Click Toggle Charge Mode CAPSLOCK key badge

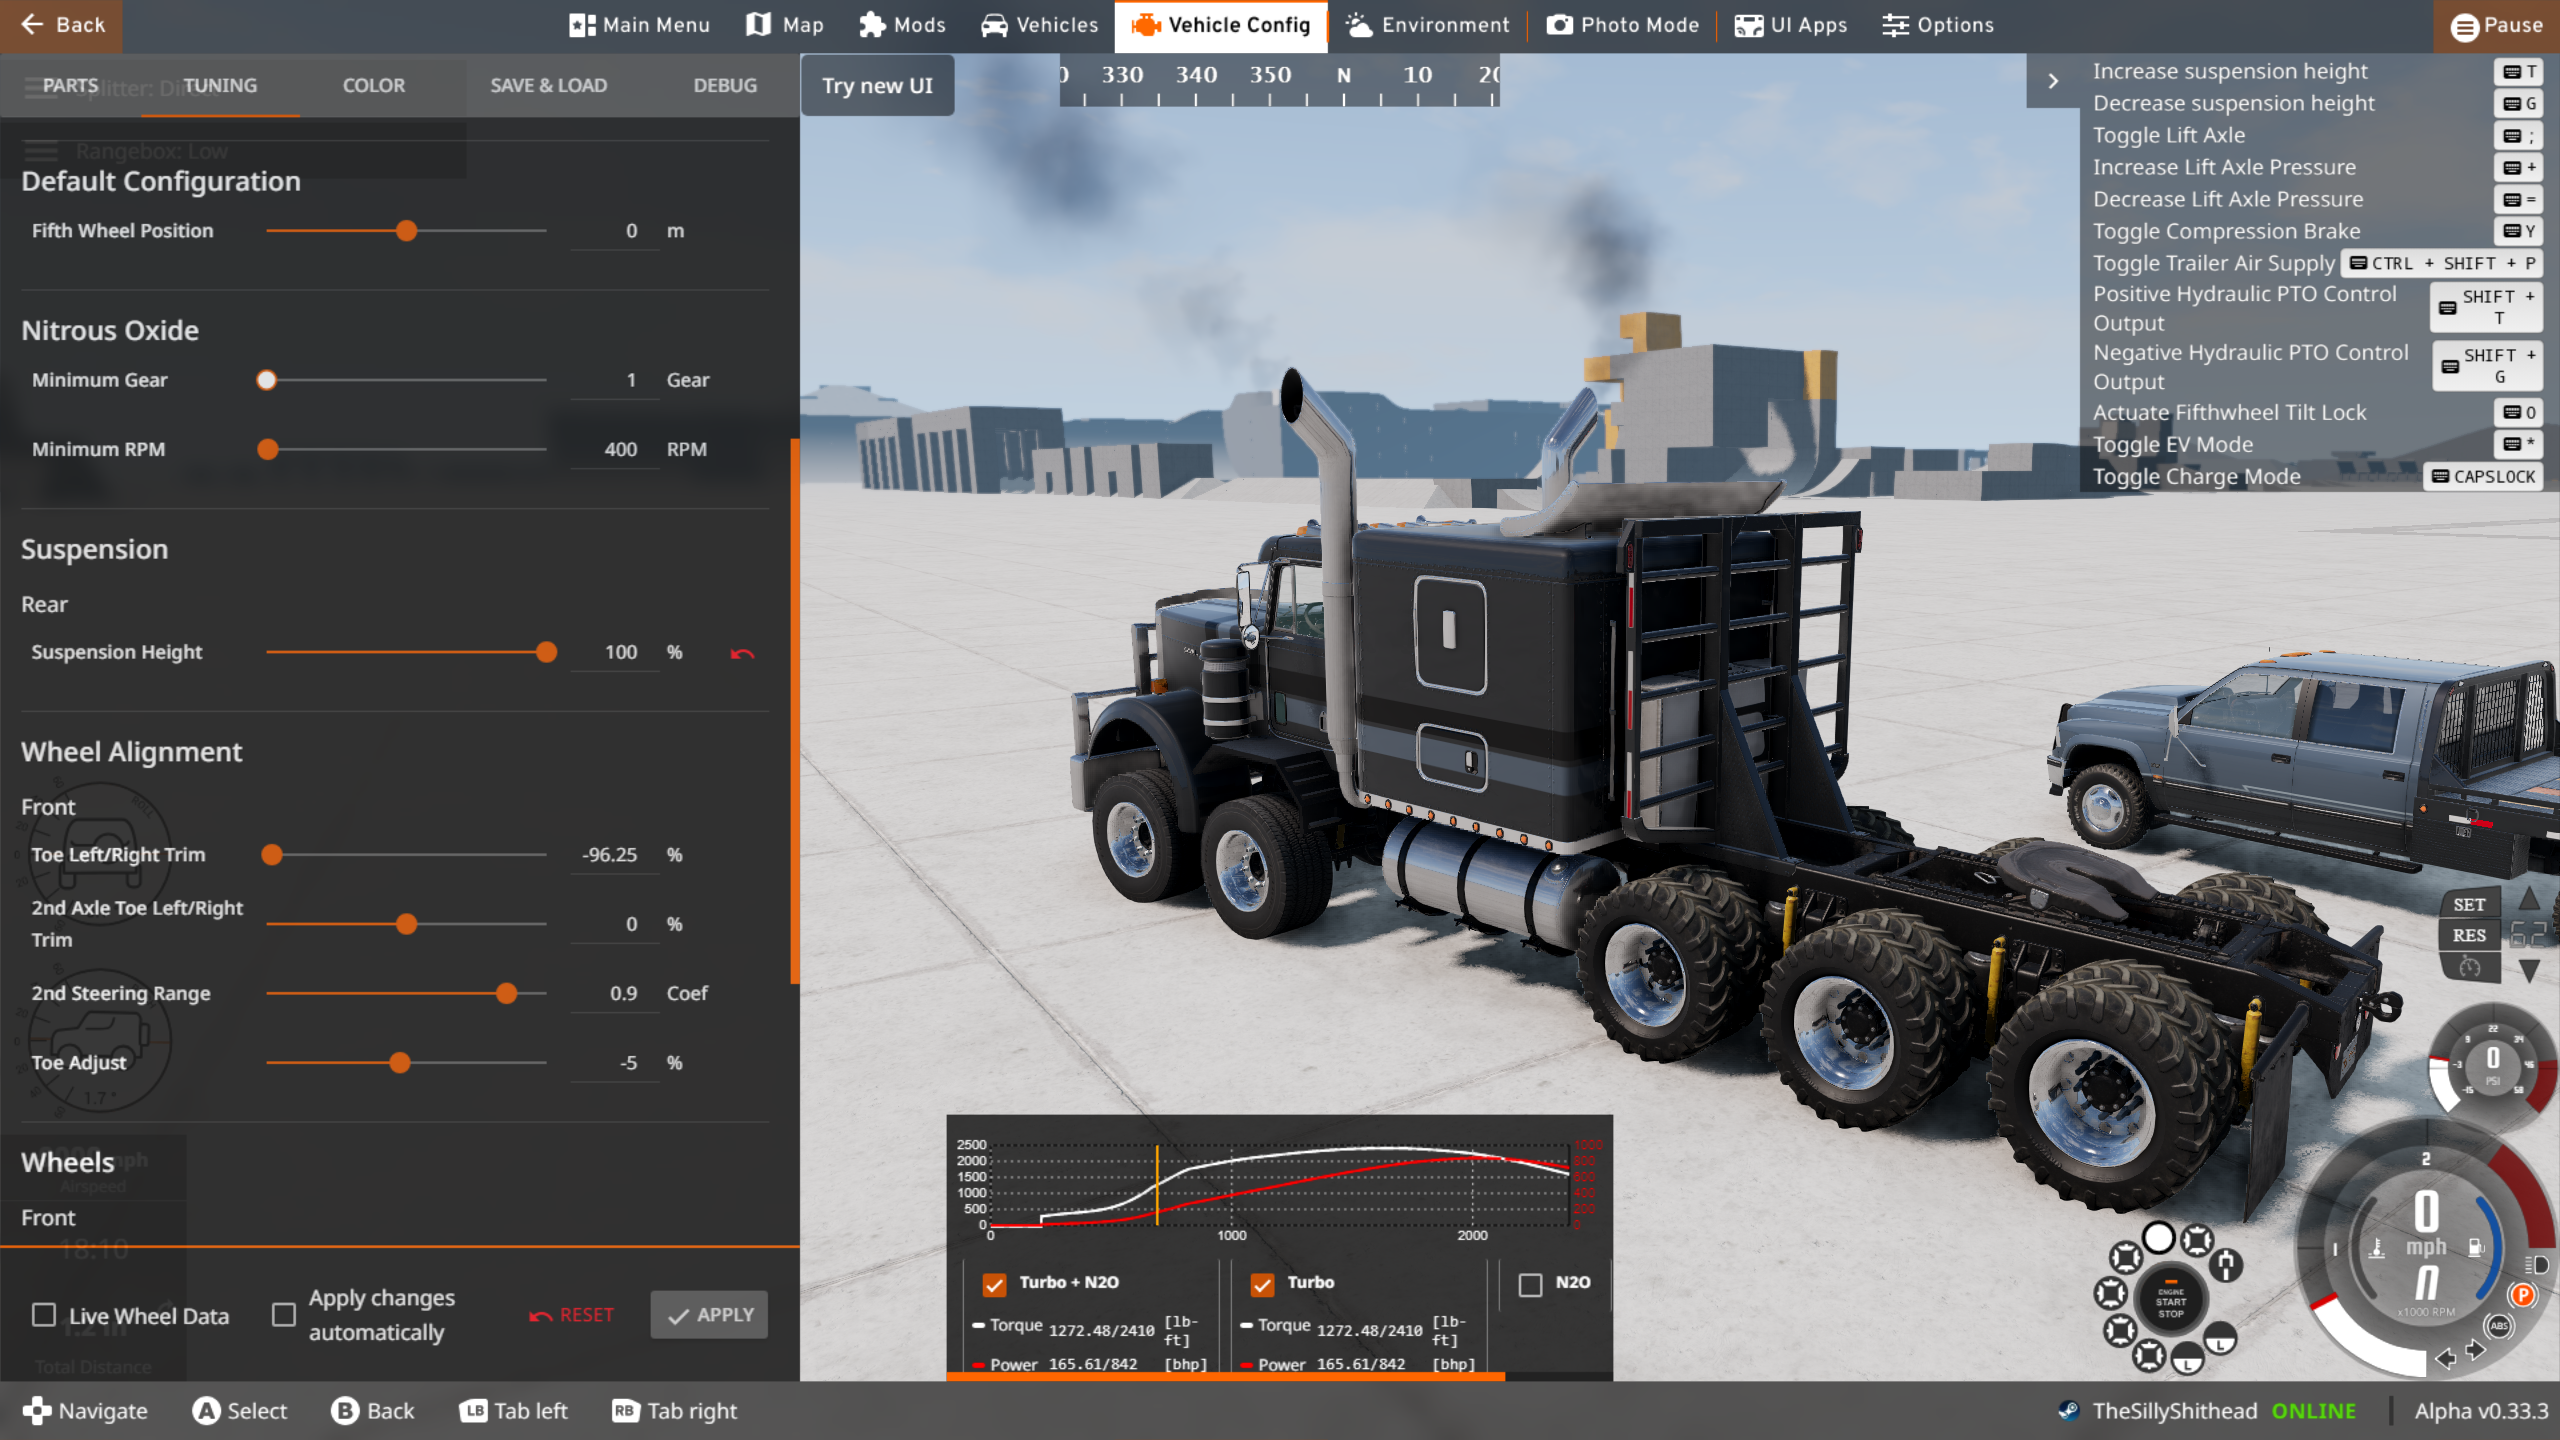2483,477
